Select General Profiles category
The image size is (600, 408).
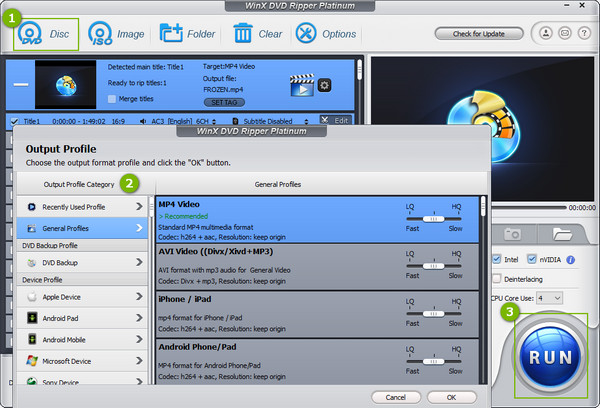82,228
